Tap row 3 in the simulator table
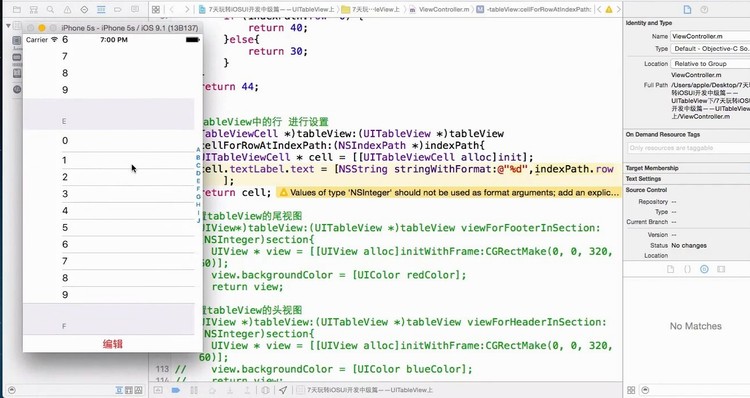 click(x=109, y=194)
